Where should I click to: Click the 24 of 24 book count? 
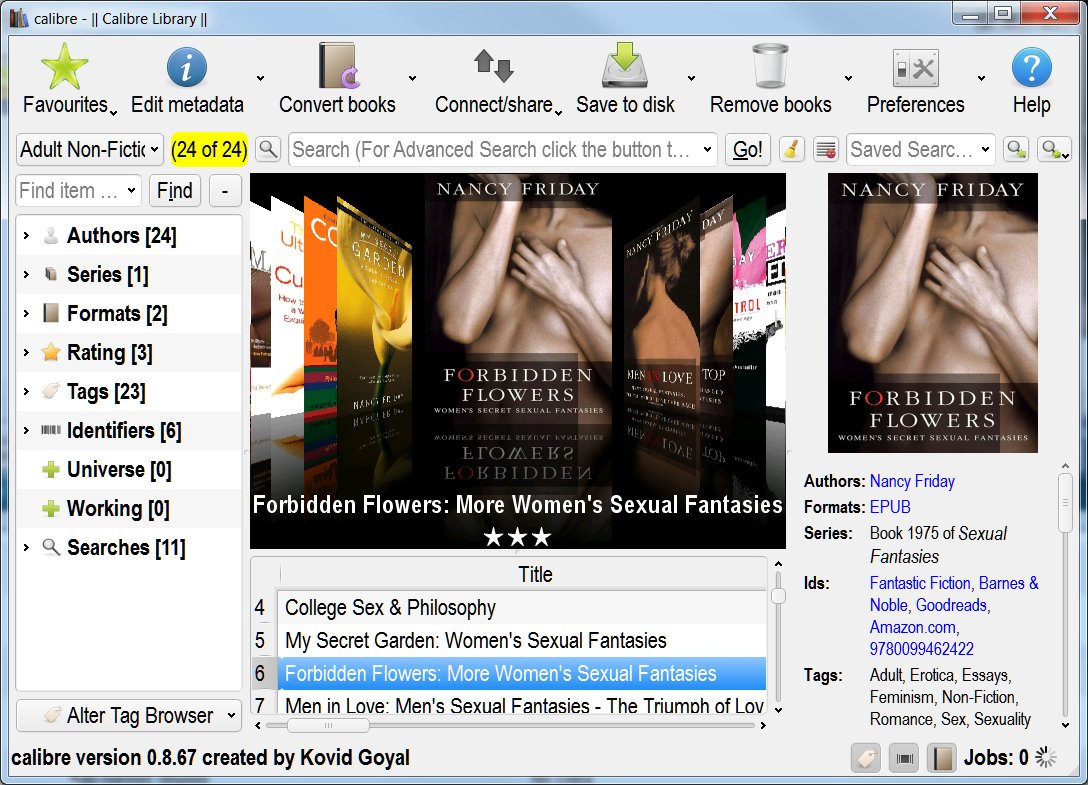(209, 149)
